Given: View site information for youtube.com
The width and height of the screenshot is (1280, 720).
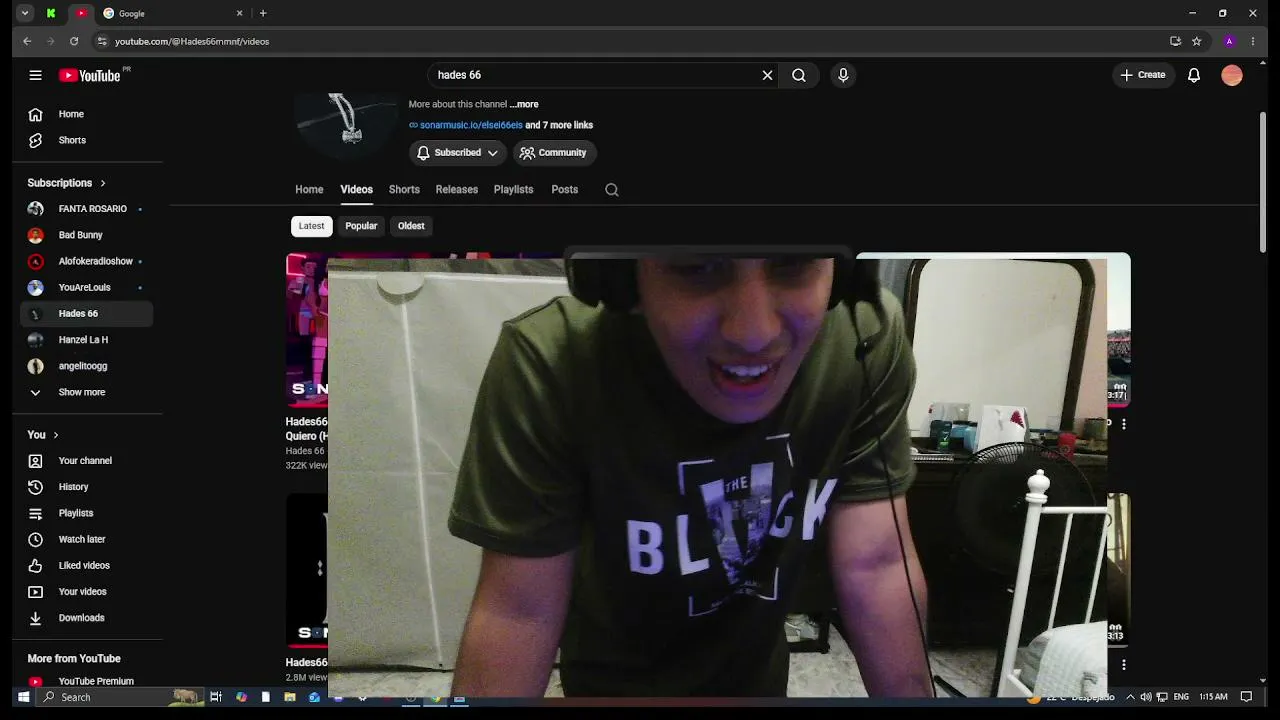Looking at the screenshot, I should tap(101, 41).
